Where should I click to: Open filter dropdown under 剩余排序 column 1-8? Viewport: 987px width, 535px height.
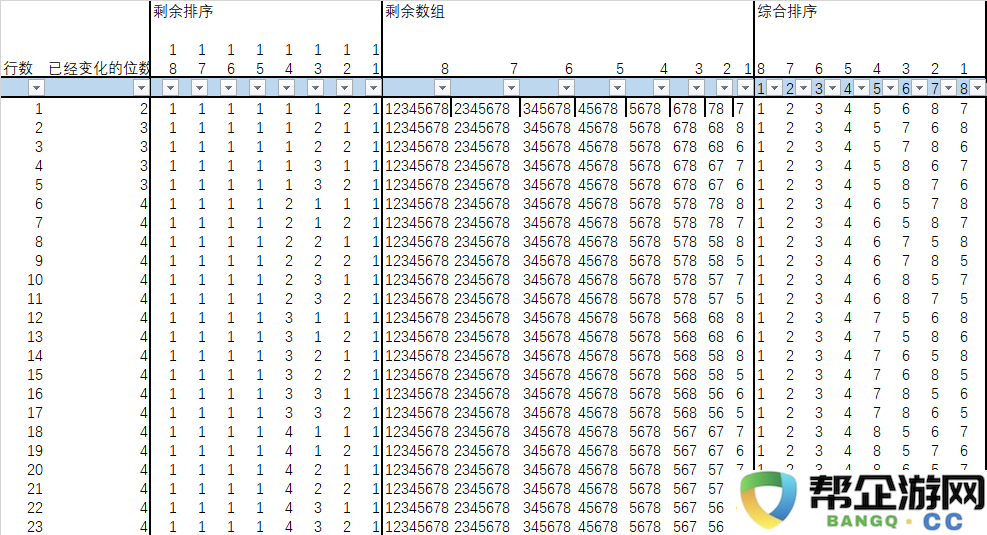click(171, 87)
